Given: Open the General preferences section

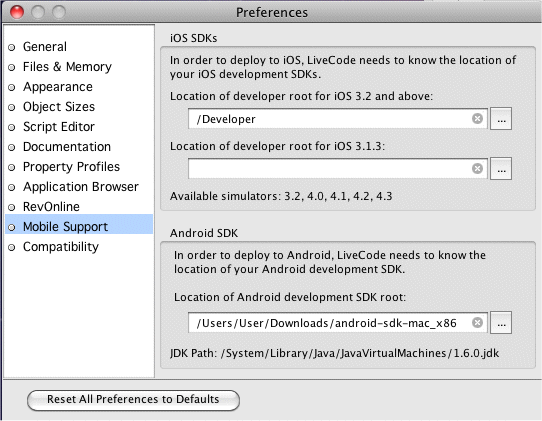Looking at the screenshot, I should tap(79, 47).
